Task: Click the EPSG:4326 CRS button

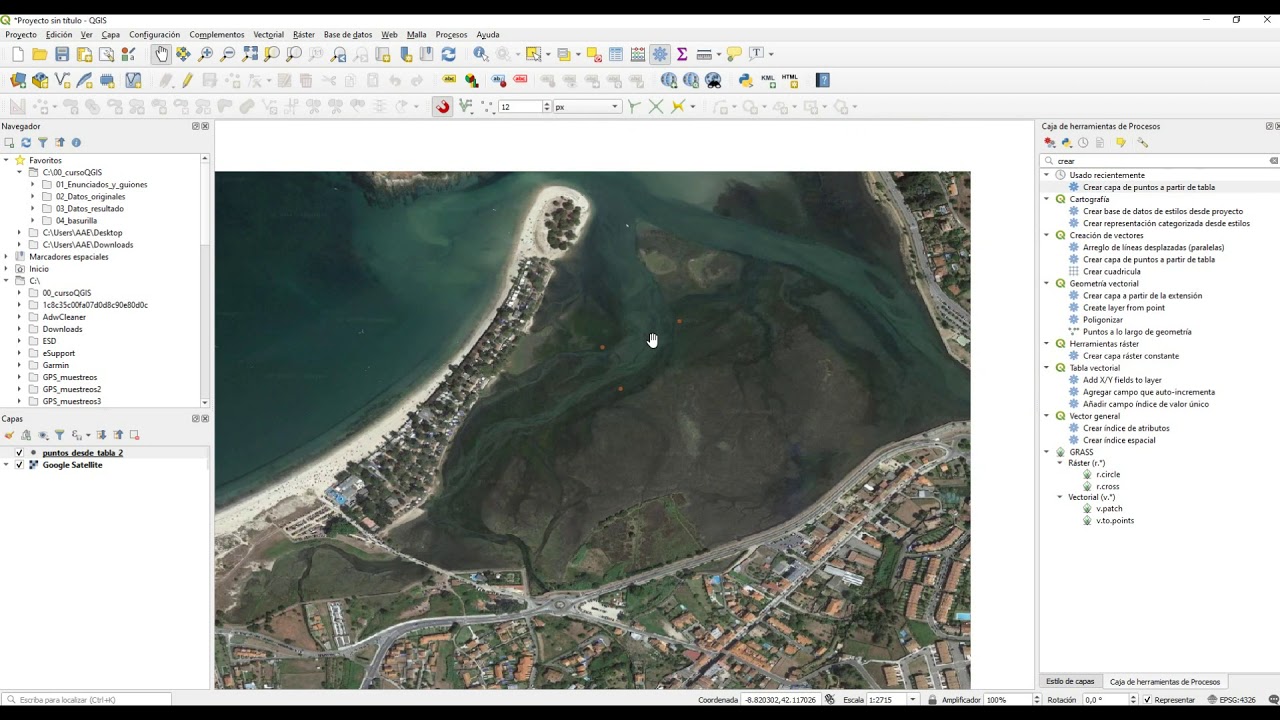Action: point(1231,700)
